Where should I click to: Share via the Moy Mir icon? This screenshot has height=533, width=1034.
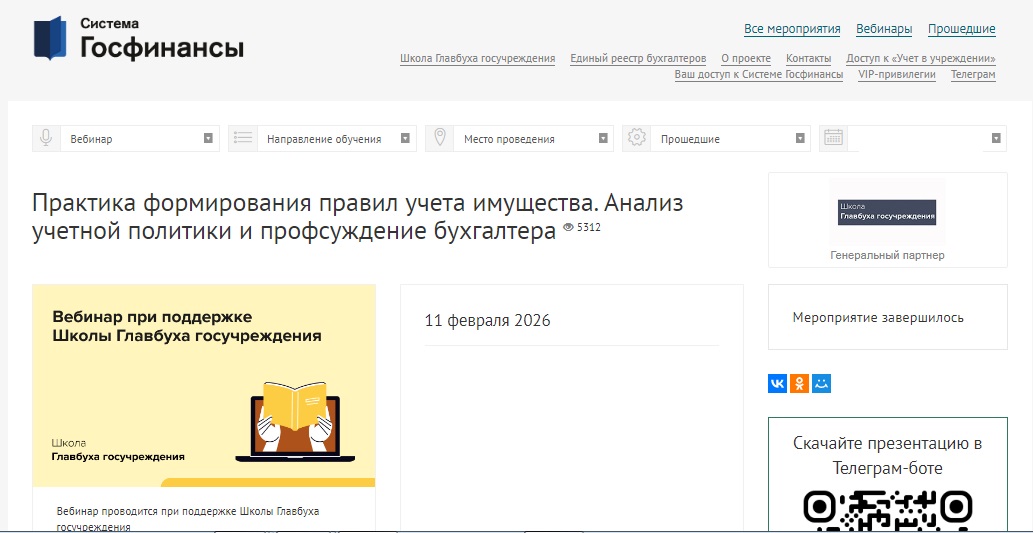coord(821,383)
